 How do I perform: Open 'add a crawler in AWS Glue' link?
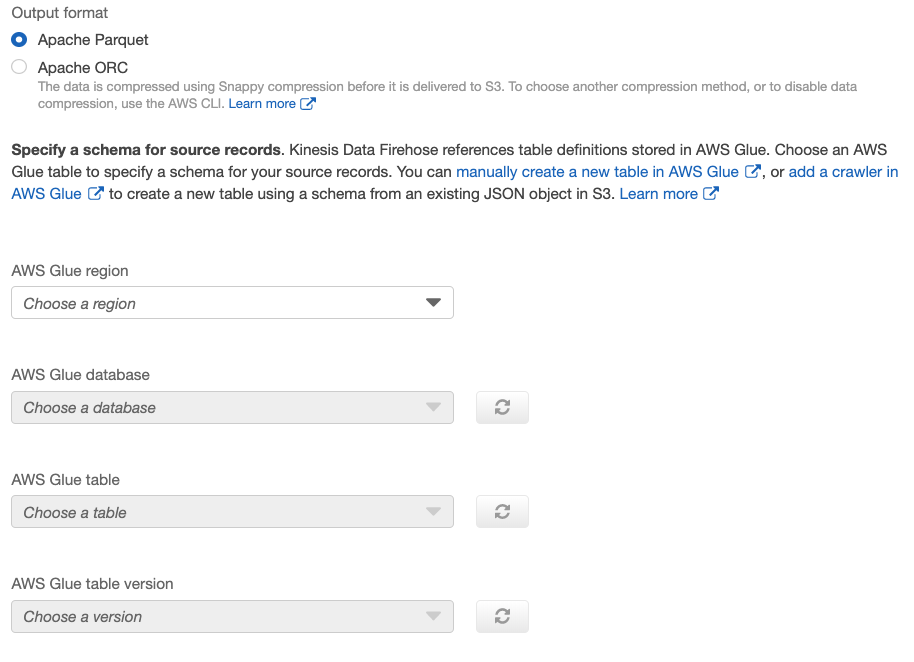pos(843,172)
